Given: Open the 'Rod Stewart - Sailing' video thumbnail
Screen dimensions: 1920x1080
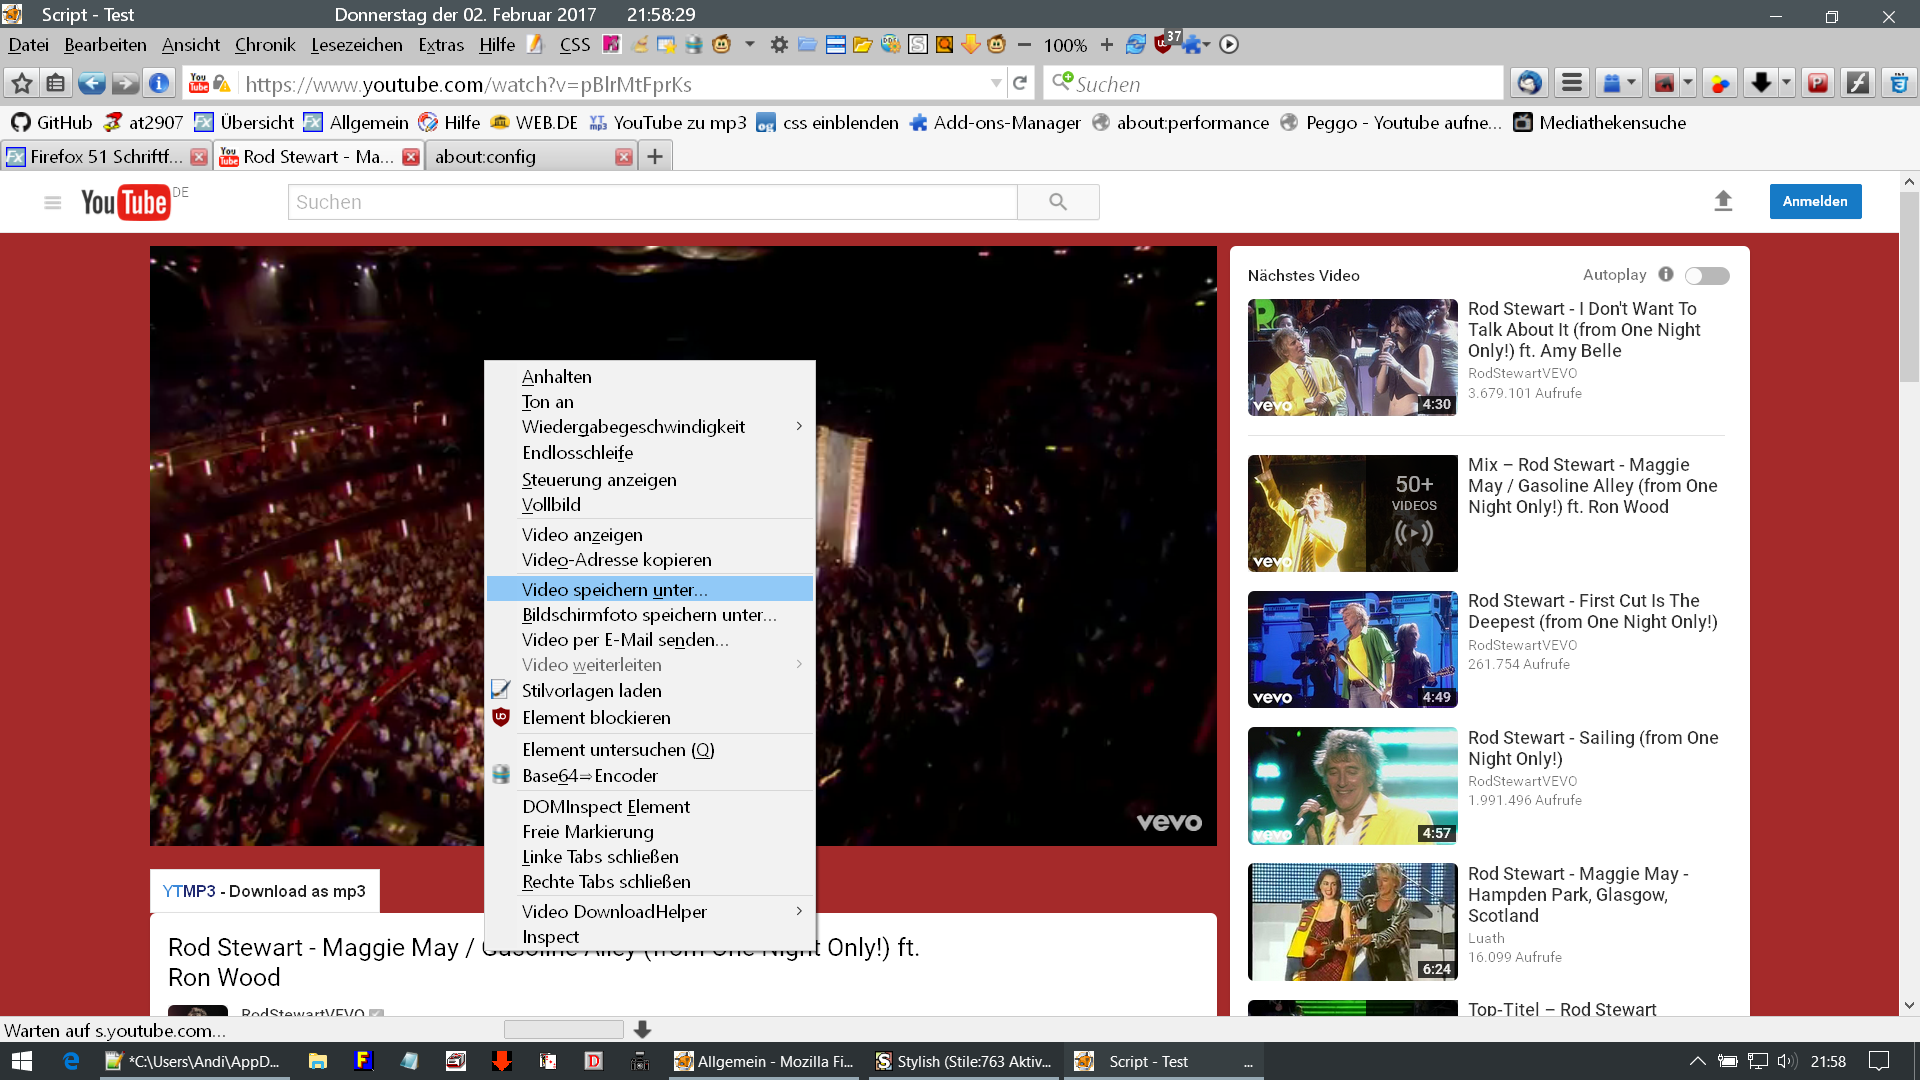Looking at the screenshot, I should pyautogui.click(x=1352, y=786).
